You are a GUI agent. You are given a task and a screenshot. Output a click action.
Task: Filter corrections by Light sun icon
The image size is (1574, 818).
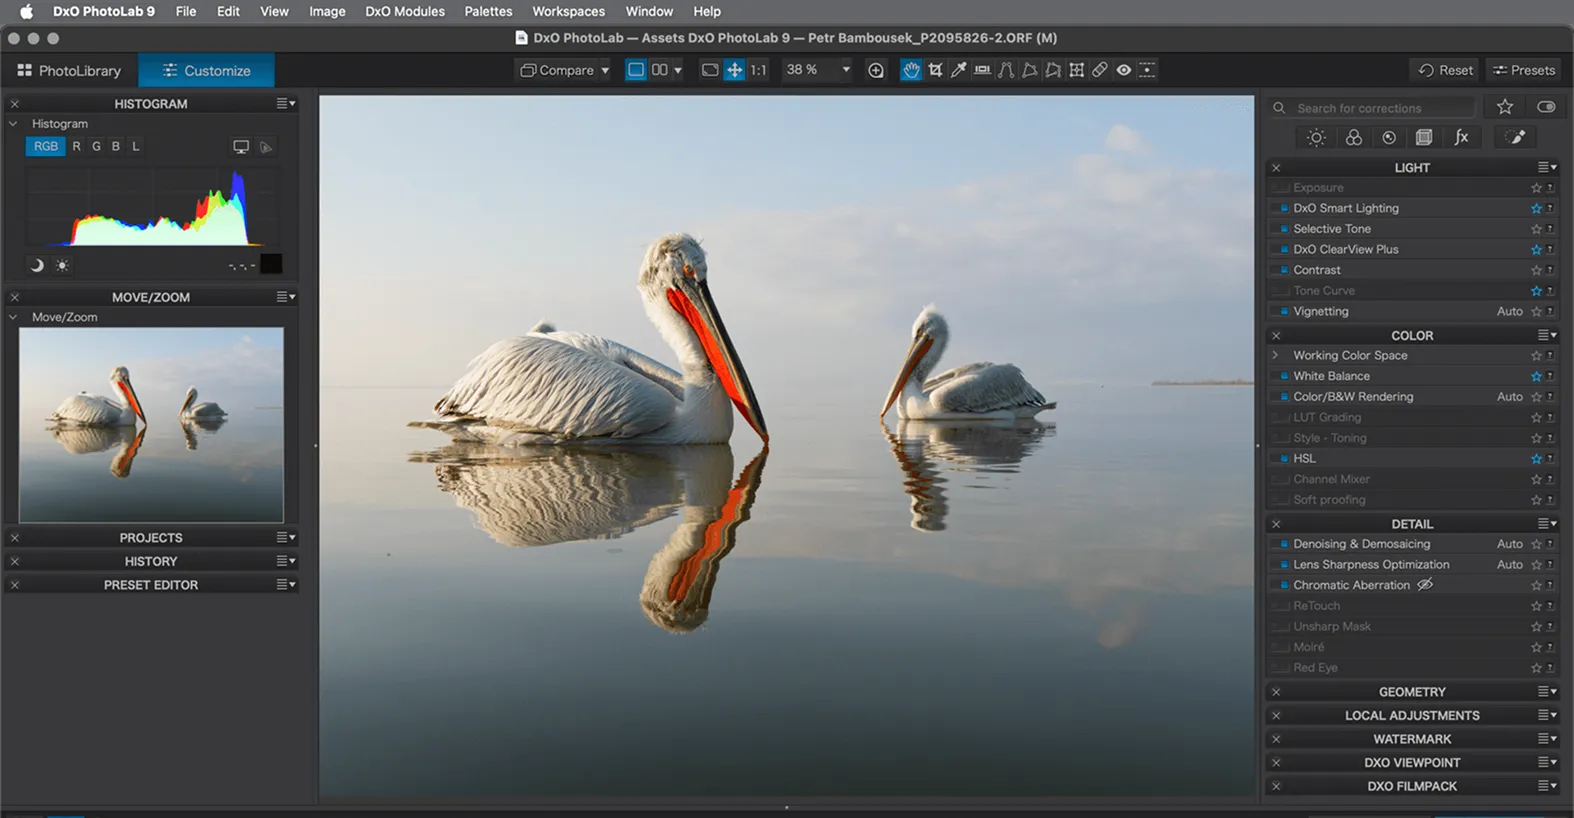[1317, 138]
